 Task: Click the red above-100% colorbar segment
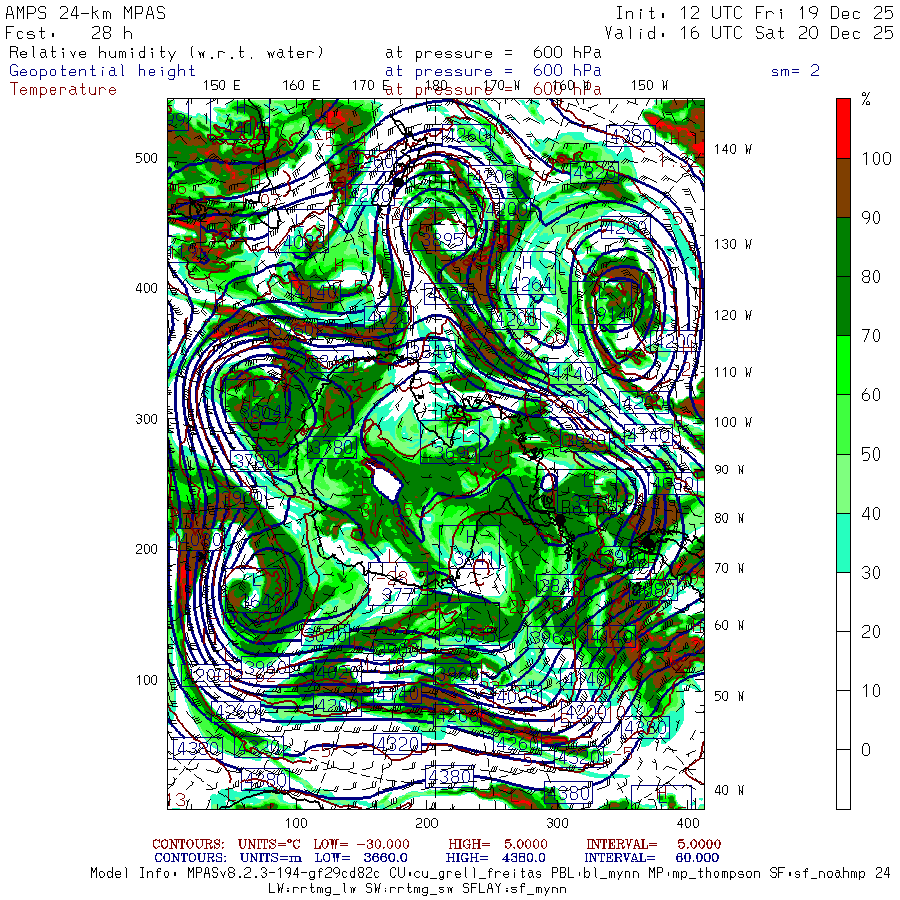click(843, 129)
